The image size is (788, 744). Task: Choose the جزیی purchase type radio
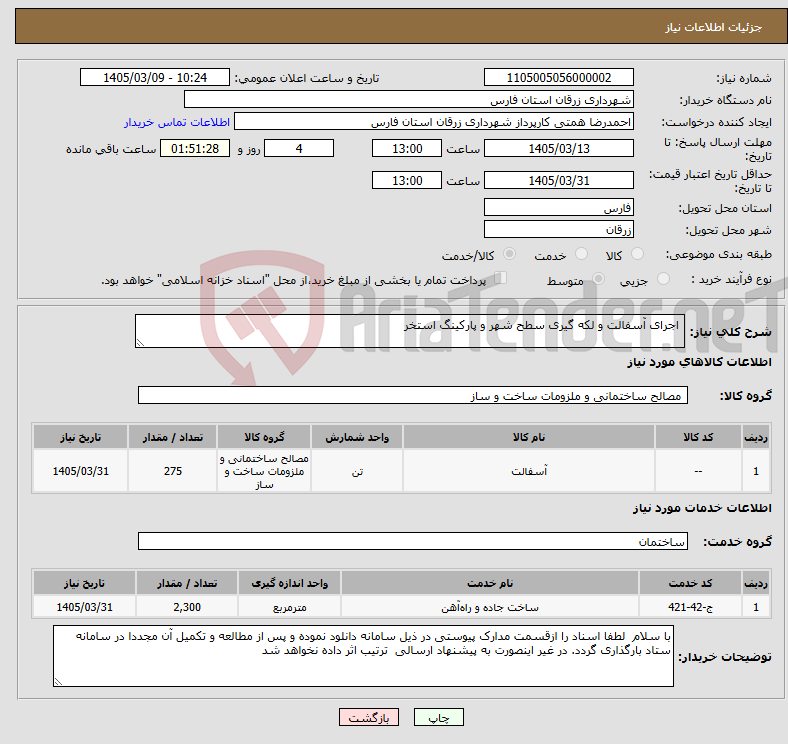pyautogui.click(x=663, y=278)
